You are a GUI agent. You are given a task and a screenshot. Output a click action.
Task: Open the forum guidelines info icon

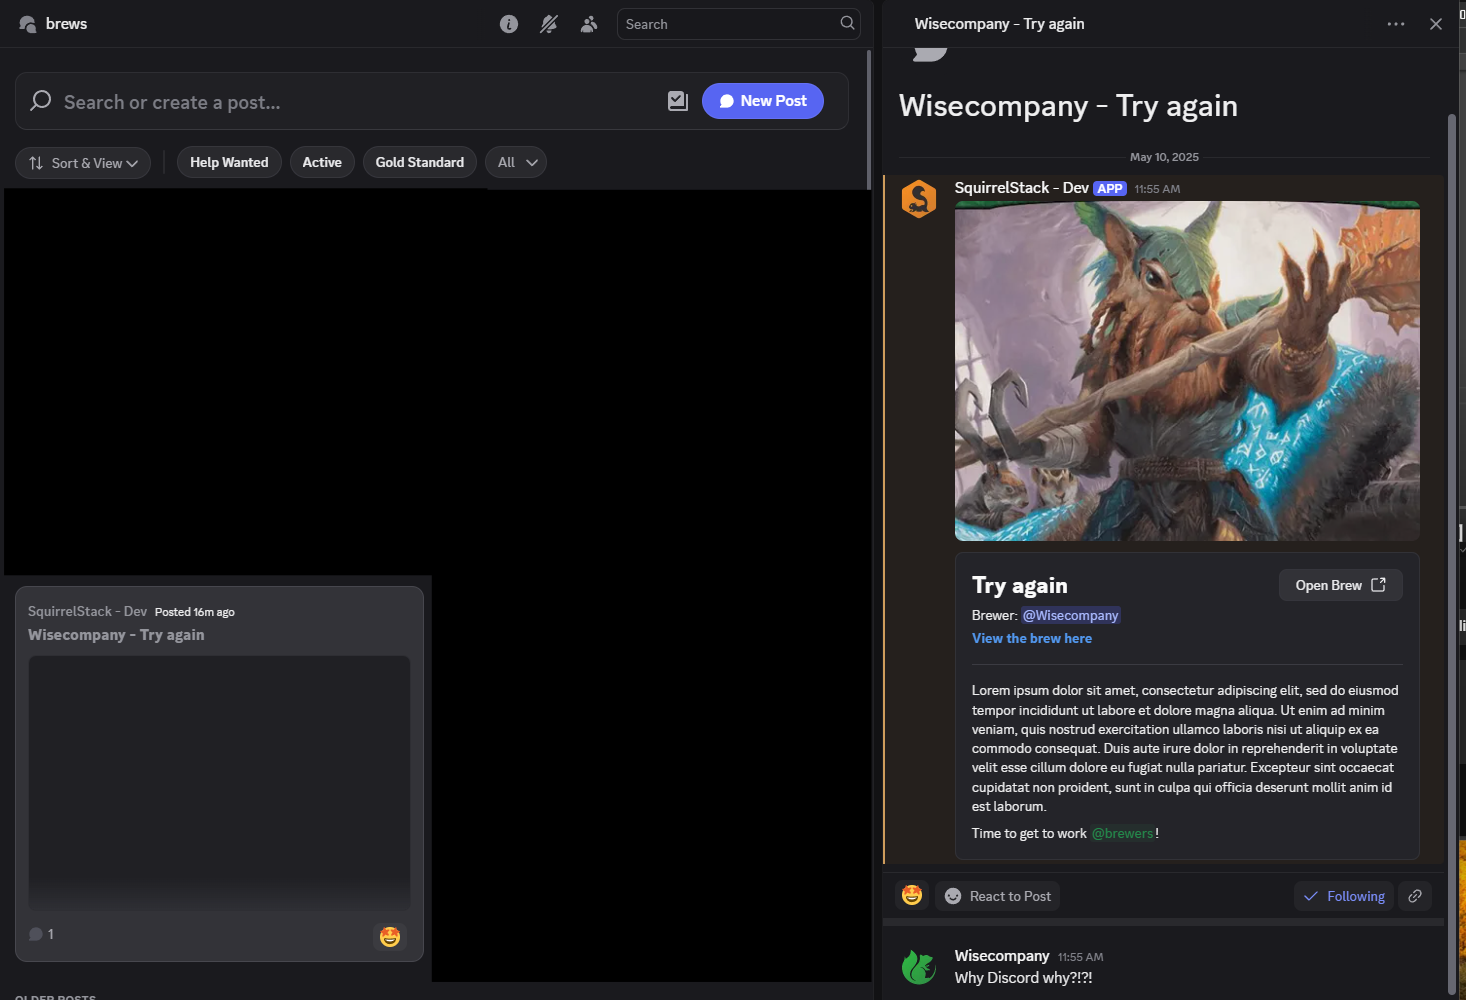point(509,24)
